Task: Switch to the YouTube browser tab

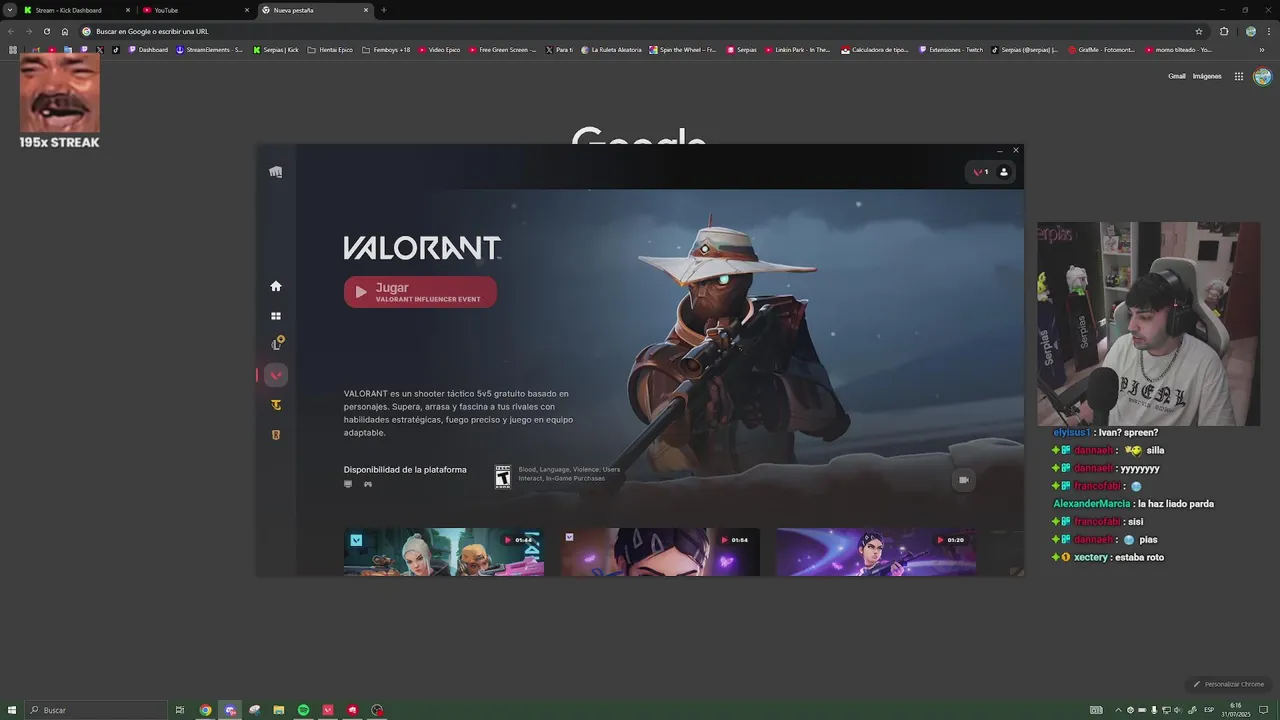Action: point(195,10)
